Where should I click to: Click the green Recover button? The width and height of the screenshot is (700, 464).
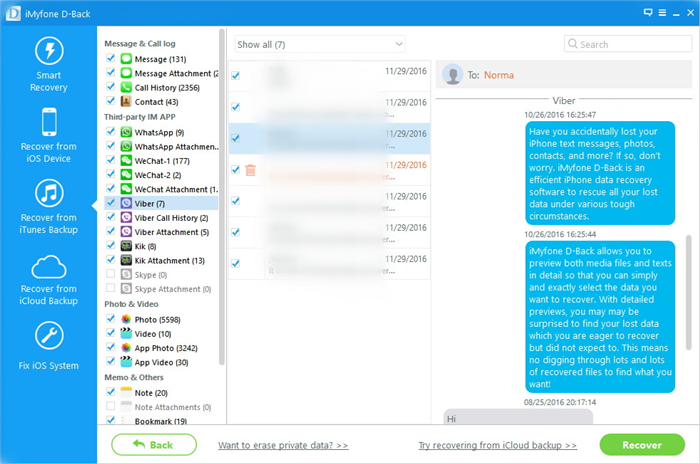pyautogui.click(x=642, y=444)
